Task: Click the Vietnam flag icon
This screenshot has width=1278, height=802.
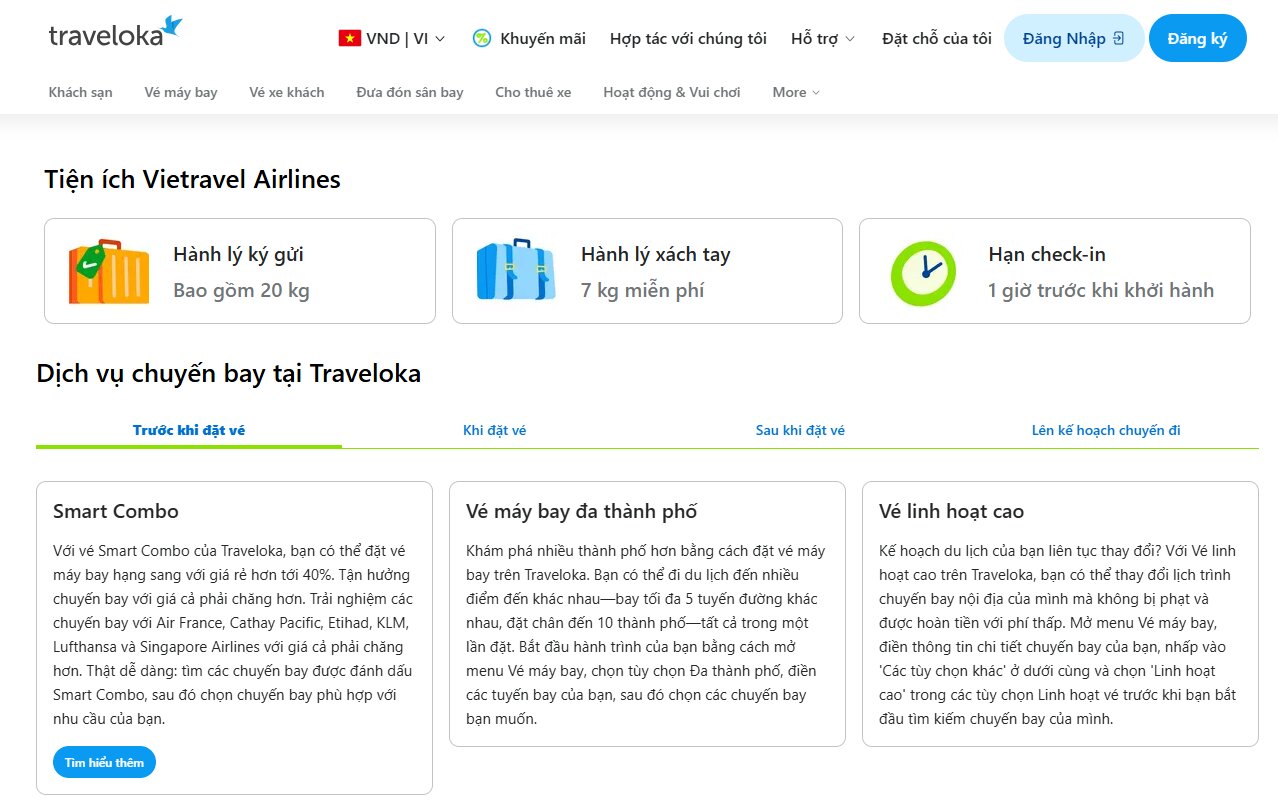Action: coord(349,39)
